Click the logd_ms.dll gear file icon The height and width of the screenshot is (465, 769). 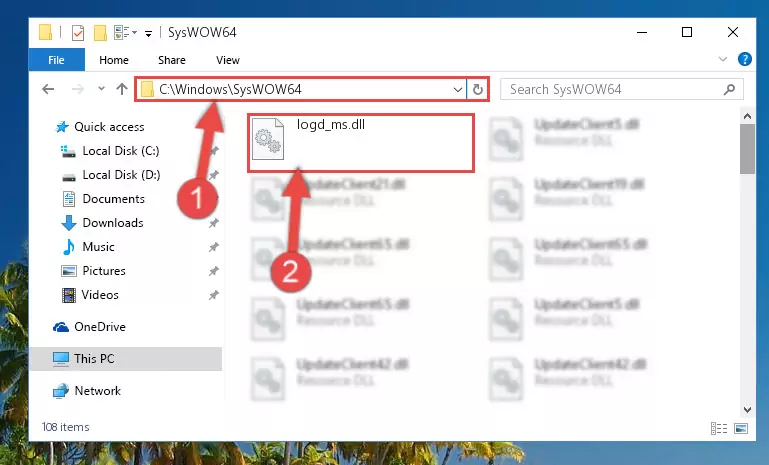[x=268, y=139]
